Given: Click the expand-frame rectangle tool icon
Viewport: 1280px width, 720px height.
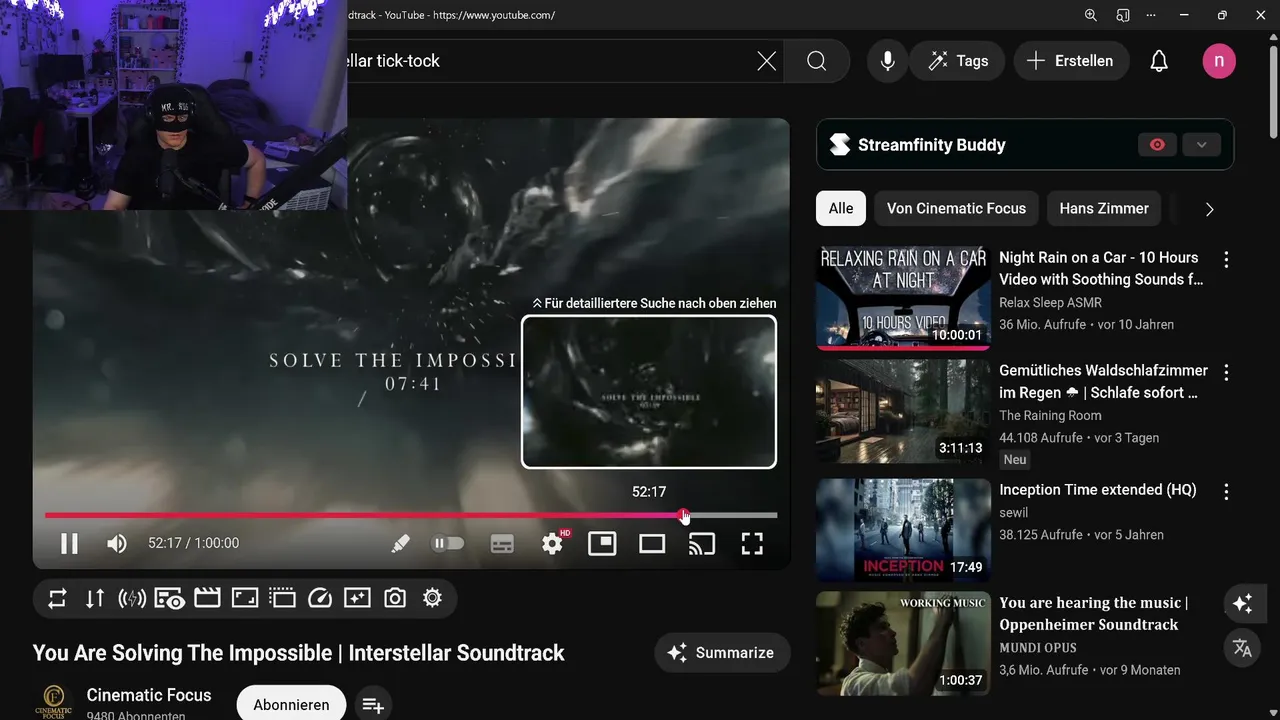Looking at the screenshot, I should pyautogui.click(x=245, y=598).
